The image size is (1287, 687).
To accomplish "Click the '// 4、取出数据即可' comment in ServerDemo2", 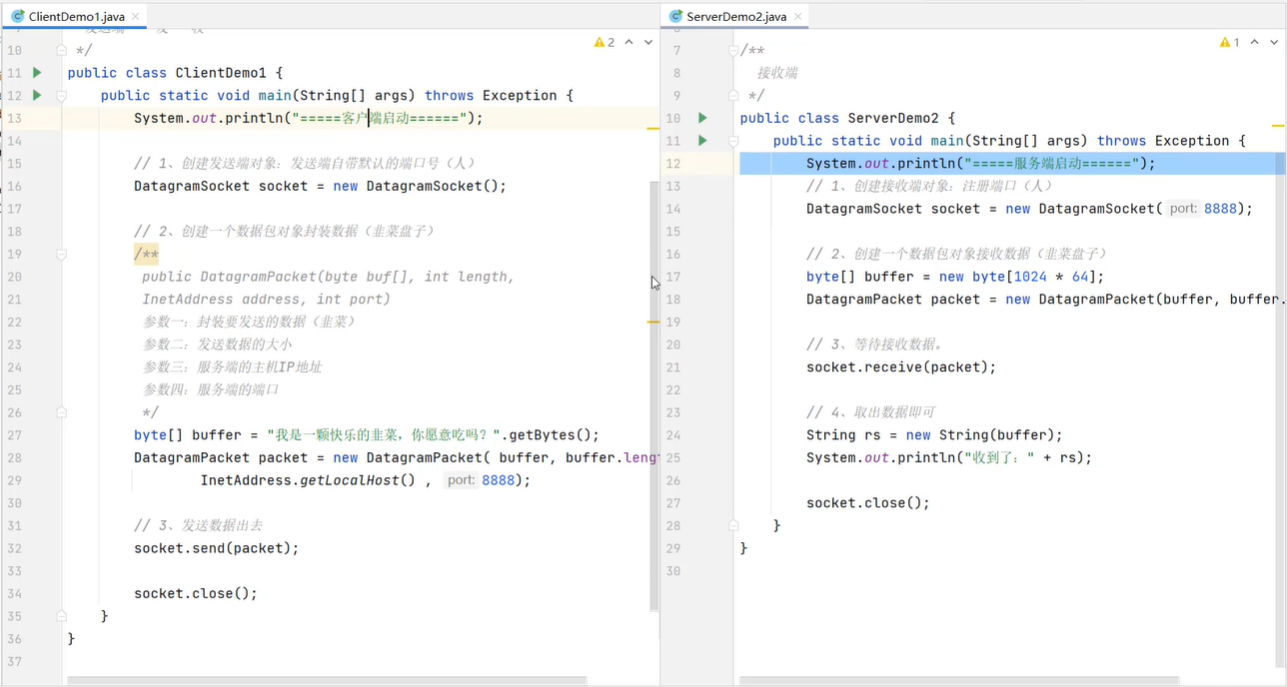I will pyautogui.click(x=870, y=412).
